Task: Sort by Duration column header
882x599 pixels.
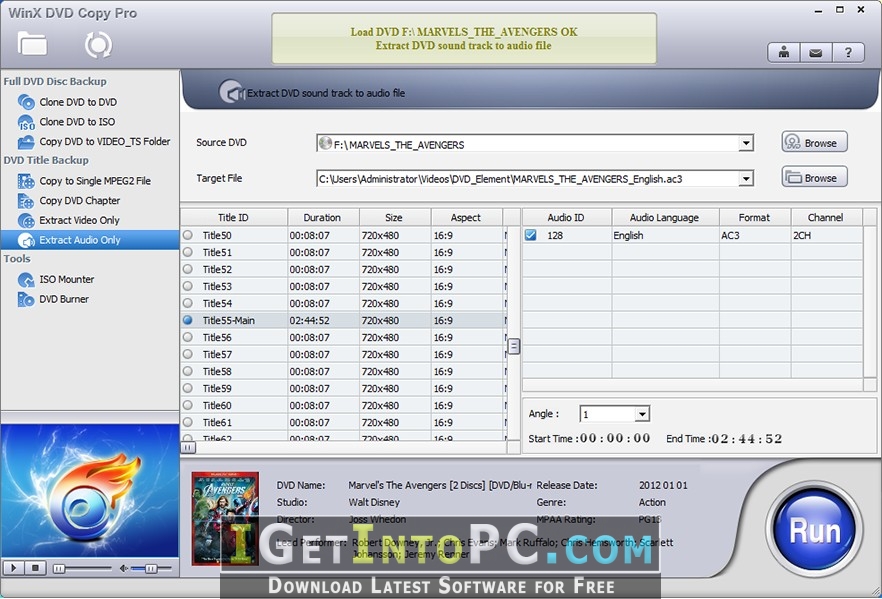Action: 323,217
